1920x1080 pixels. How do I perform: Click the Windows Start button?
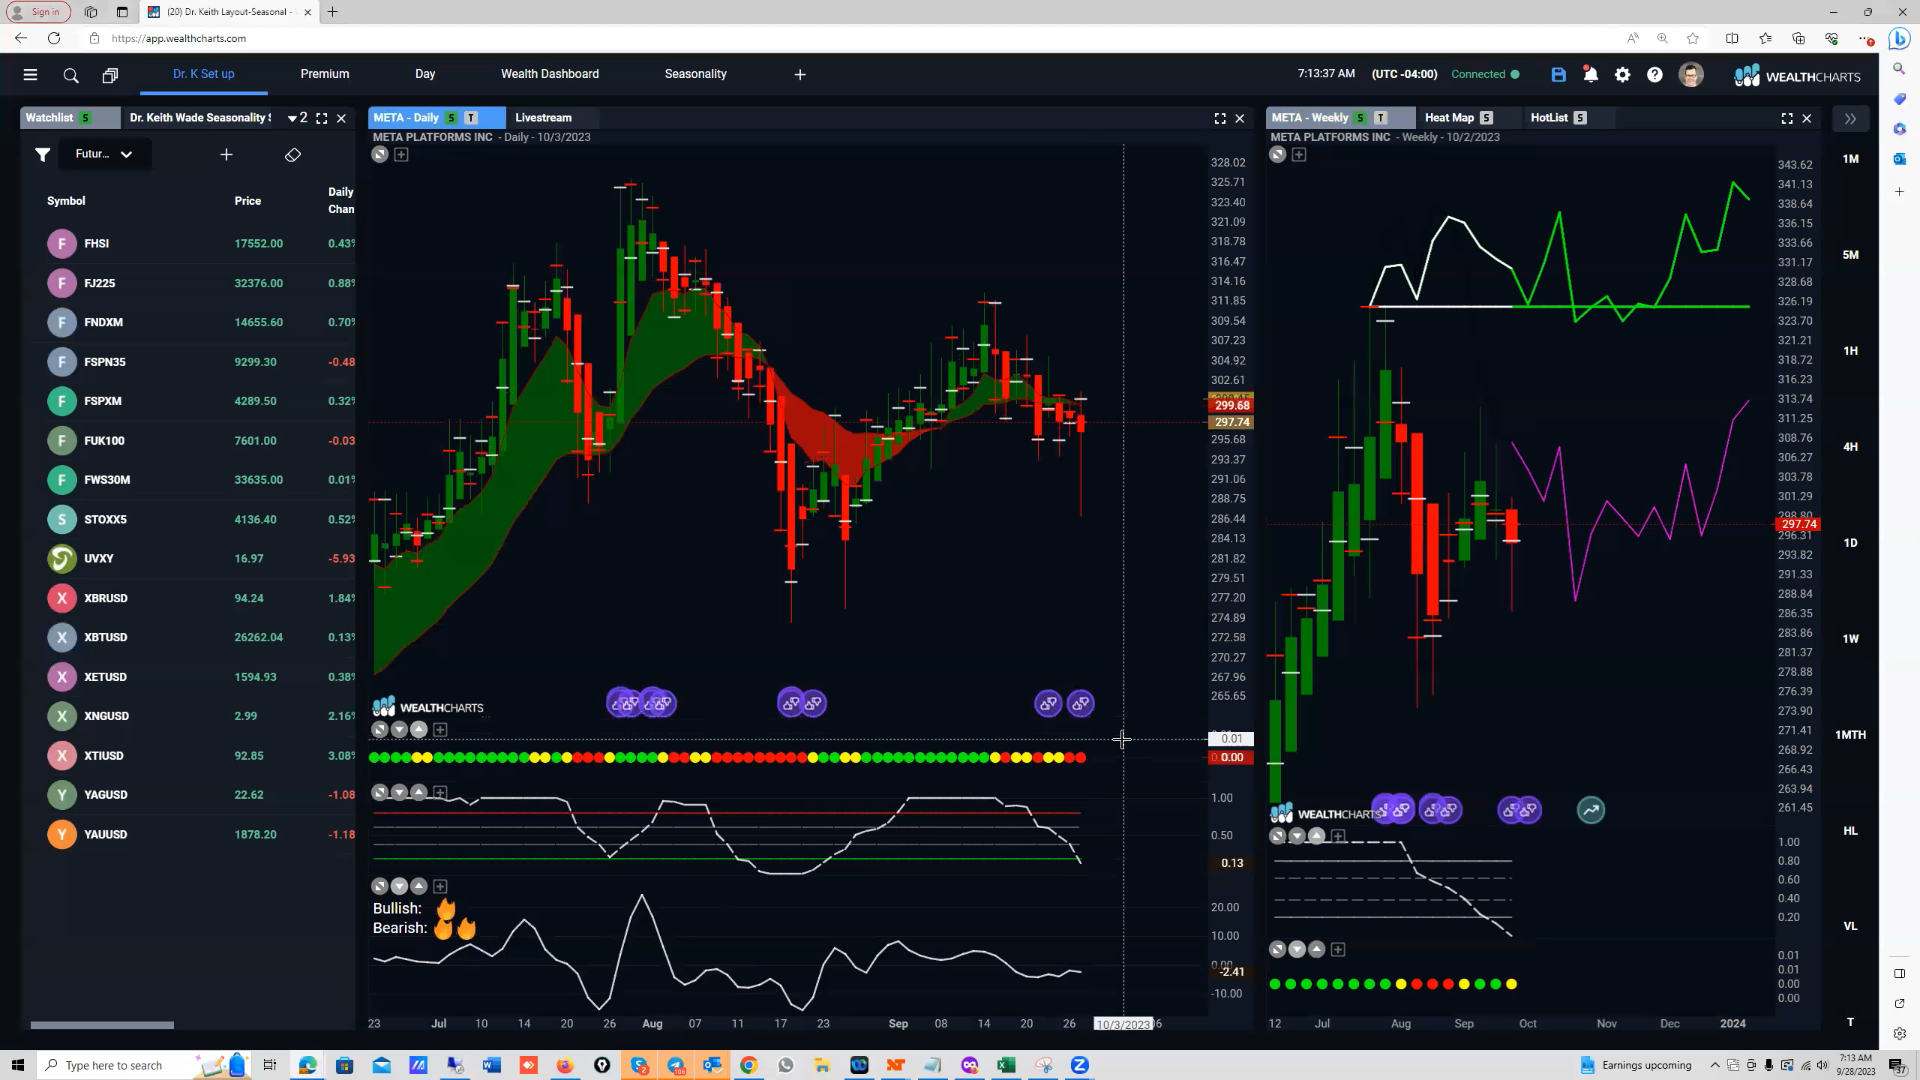coord(17,1065)
